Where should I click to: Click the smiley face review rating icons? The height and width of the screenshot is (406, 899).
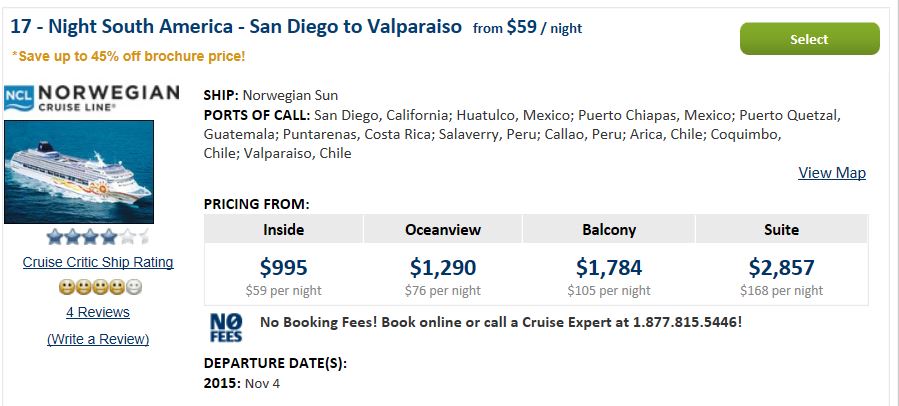[x=100, y=287]
